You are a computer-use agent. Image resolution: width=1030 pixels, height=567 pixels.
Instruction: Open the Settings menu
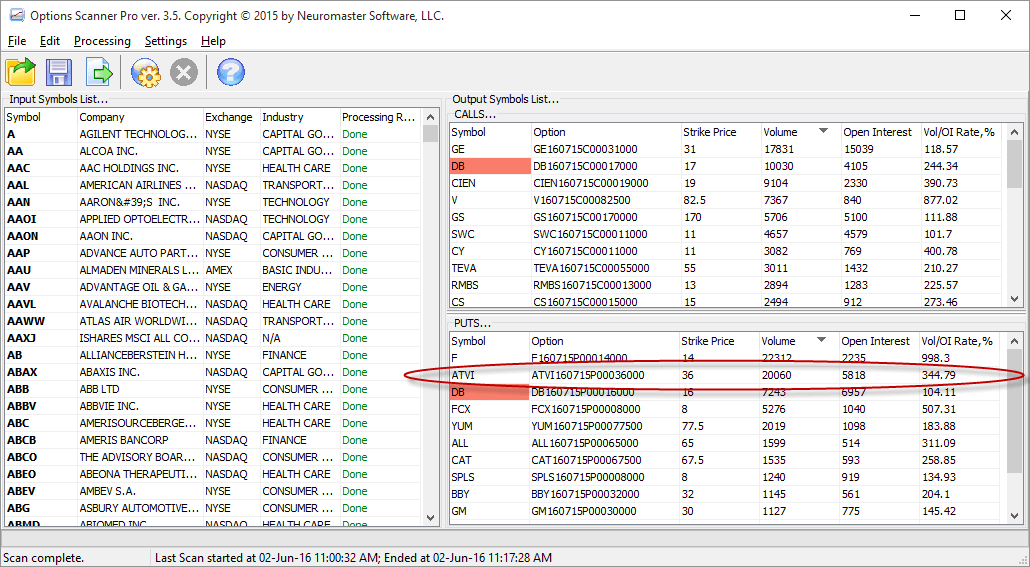pyautogui.click(x=166, y=41)
